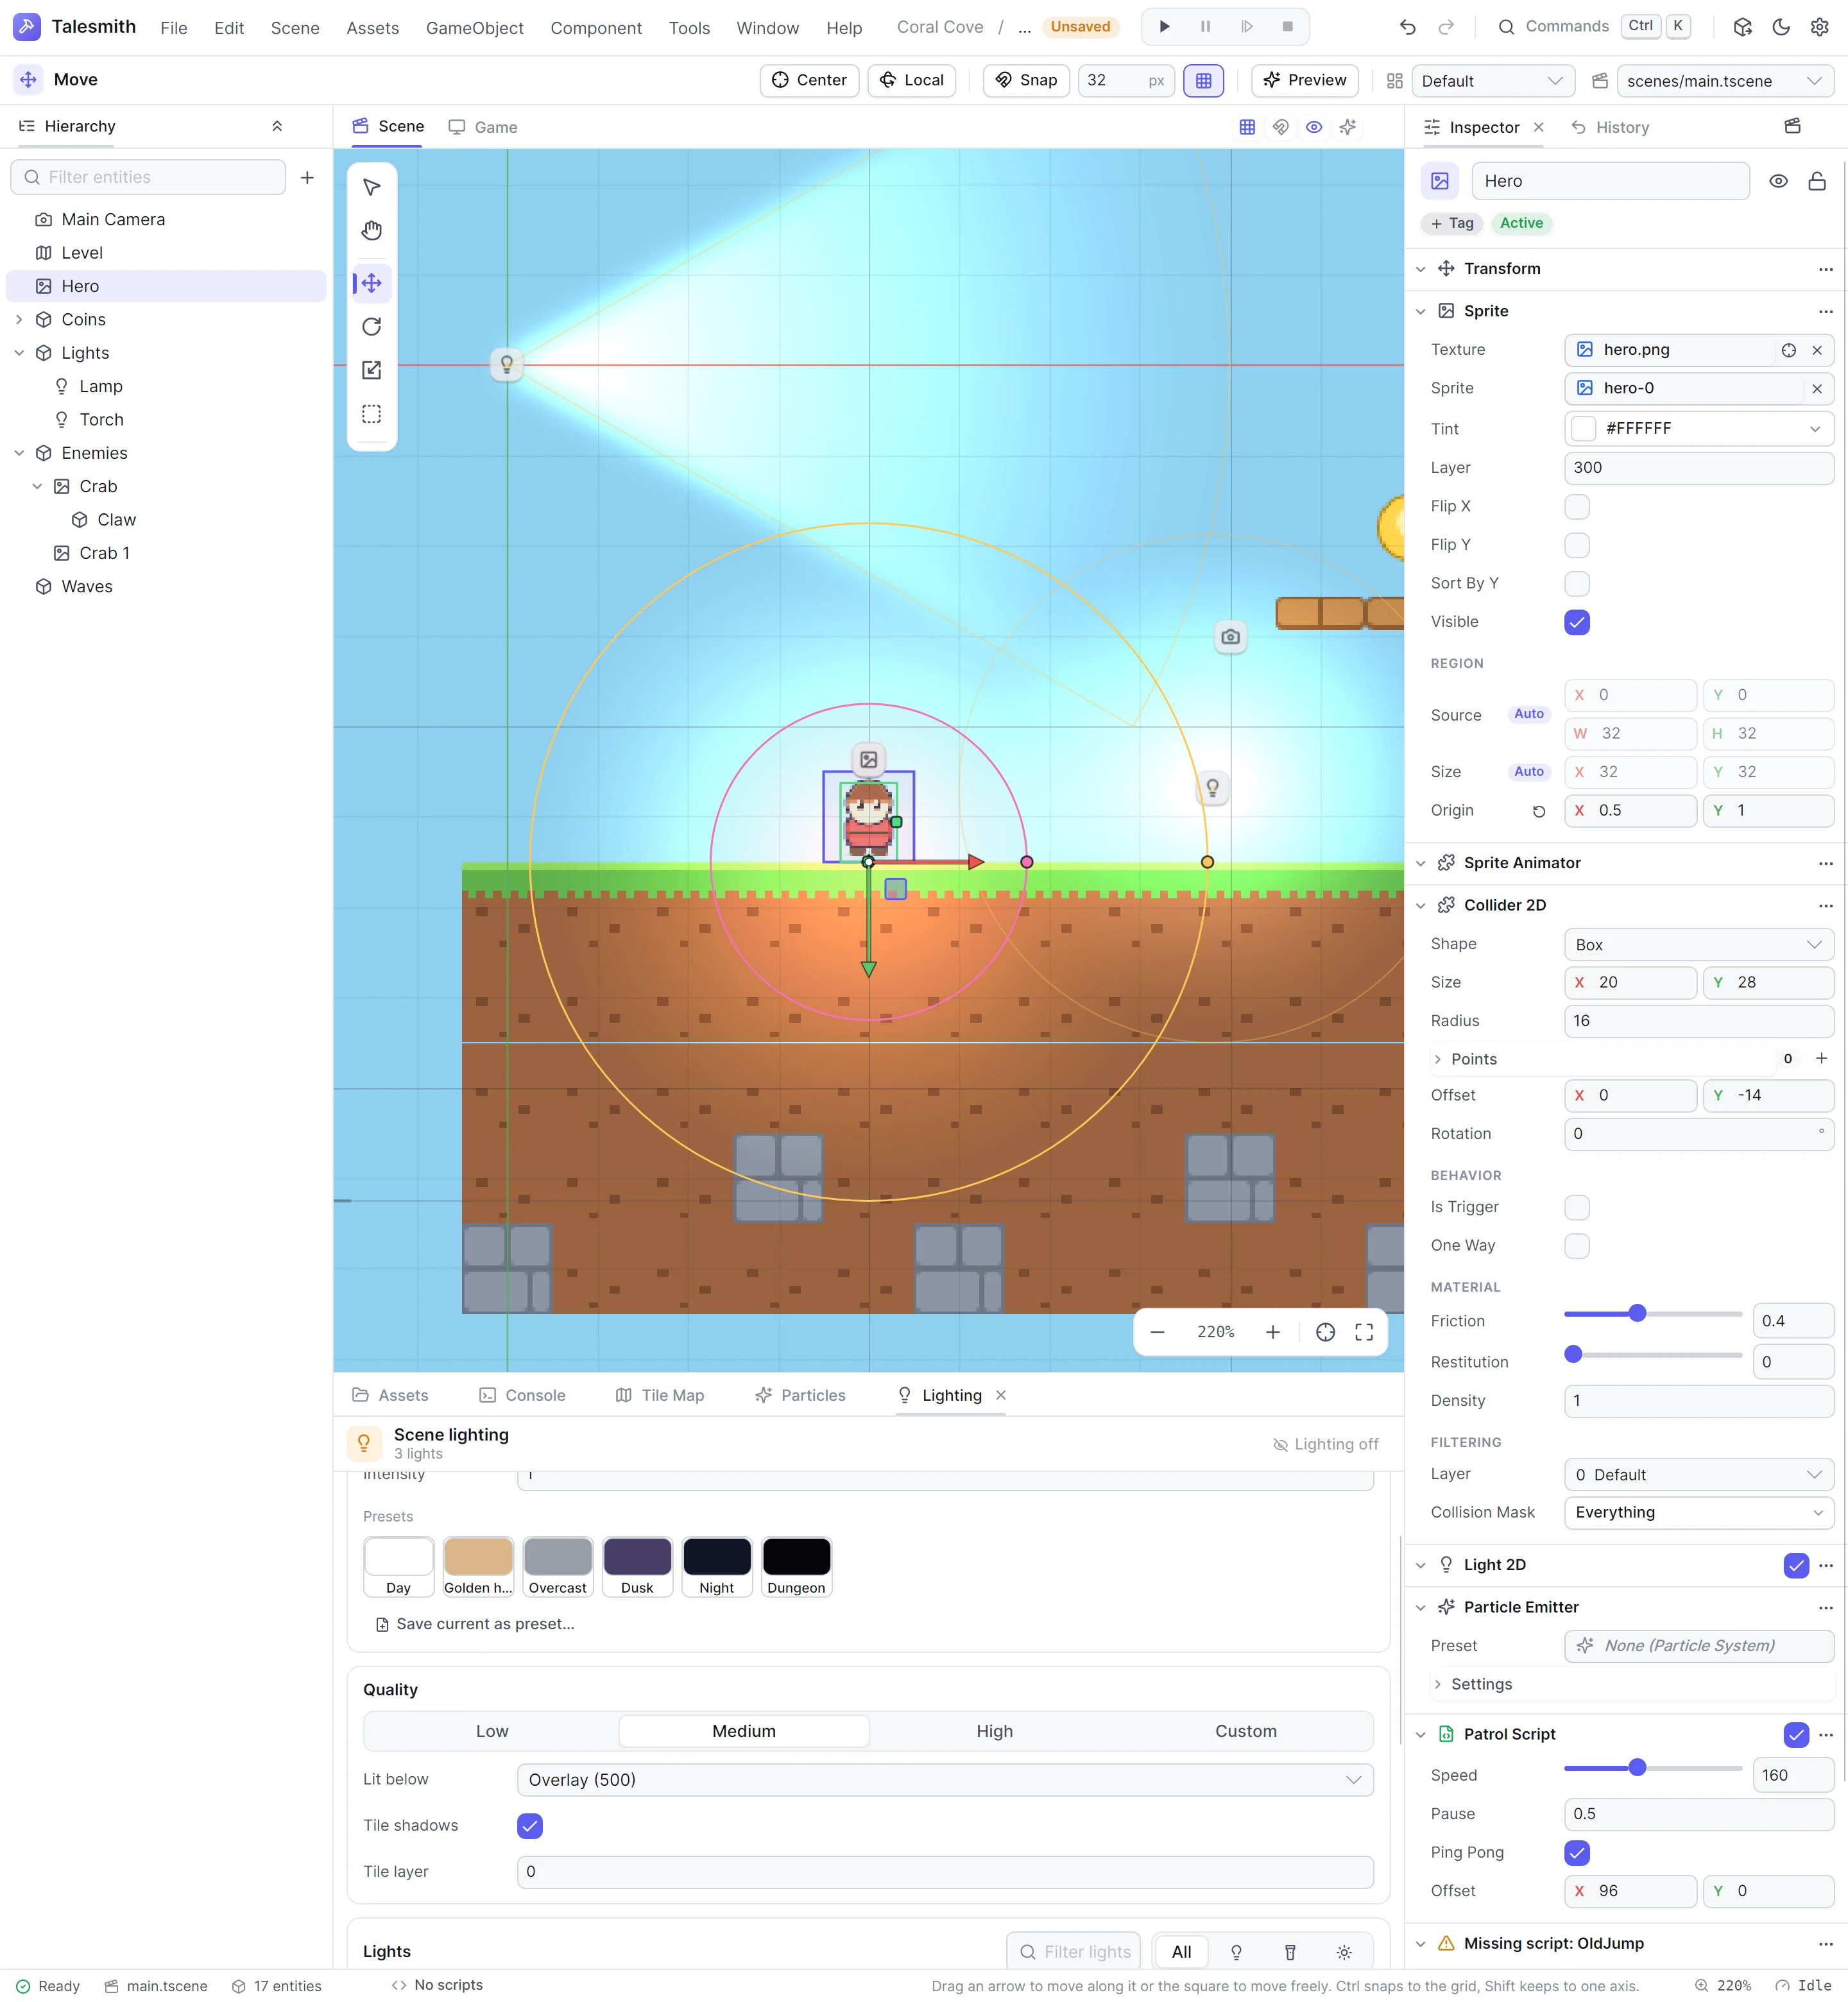The image size is (1848, 2002).
Task: Toggle the grid icon next to snap size
Action: point(1203,81)
